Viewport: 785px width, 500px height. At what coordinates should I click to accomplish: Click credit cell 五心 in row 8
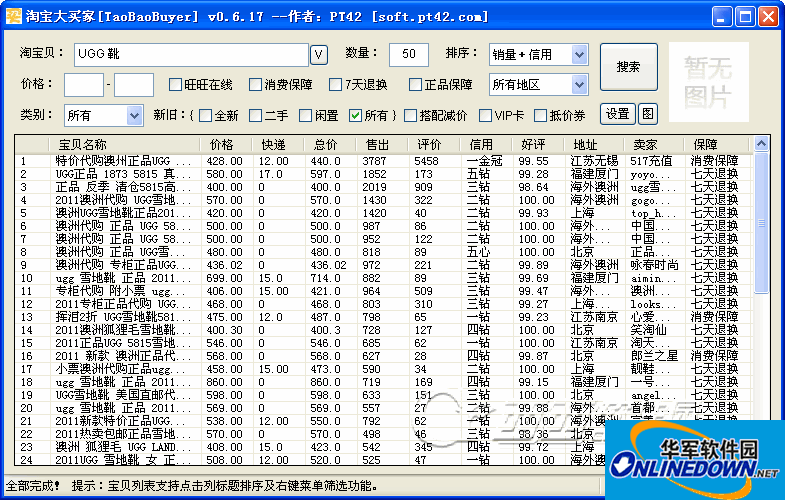click(x=478, y=252)
